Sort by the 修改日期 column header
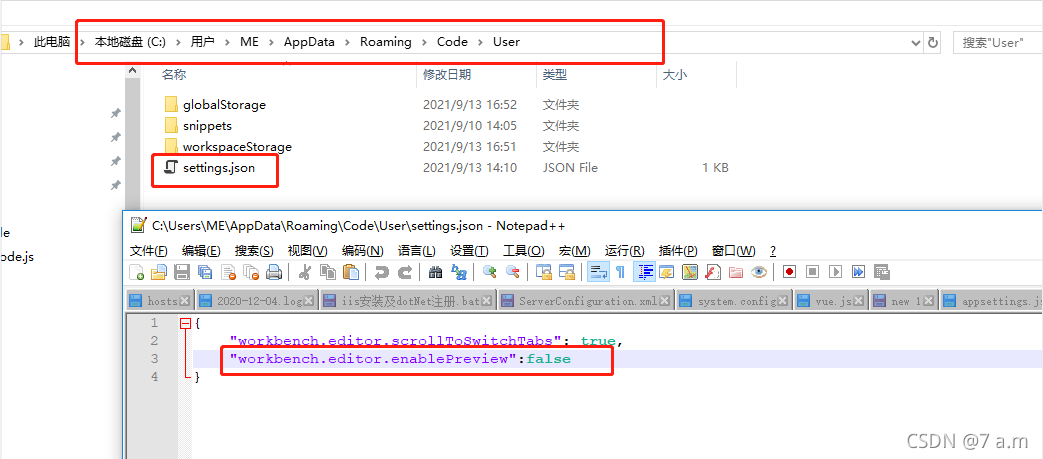 pyautogui.click(x=447, y=75)
